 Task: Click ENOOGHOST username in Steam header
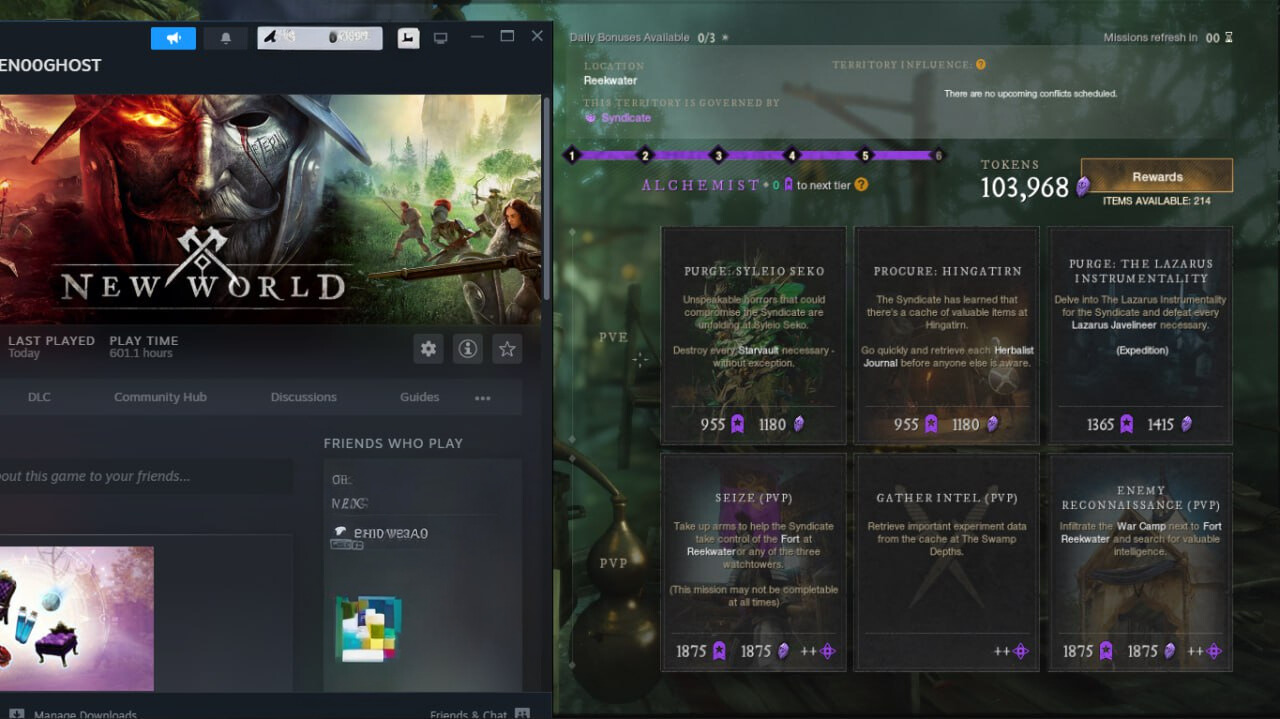[x=50, y=65]
